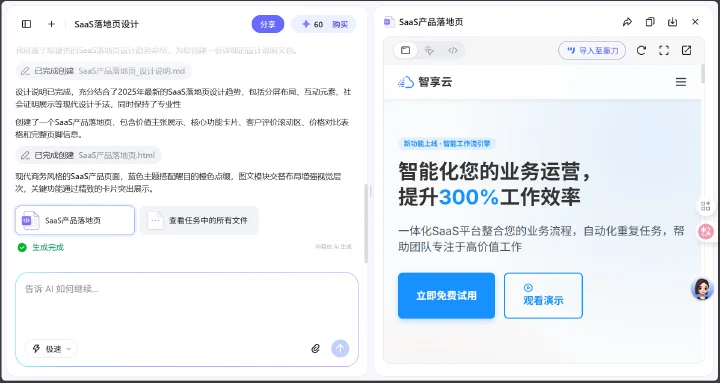Open the assistant avatar on right edge
Screen dimensions: 720x383
tap(702, 289)
